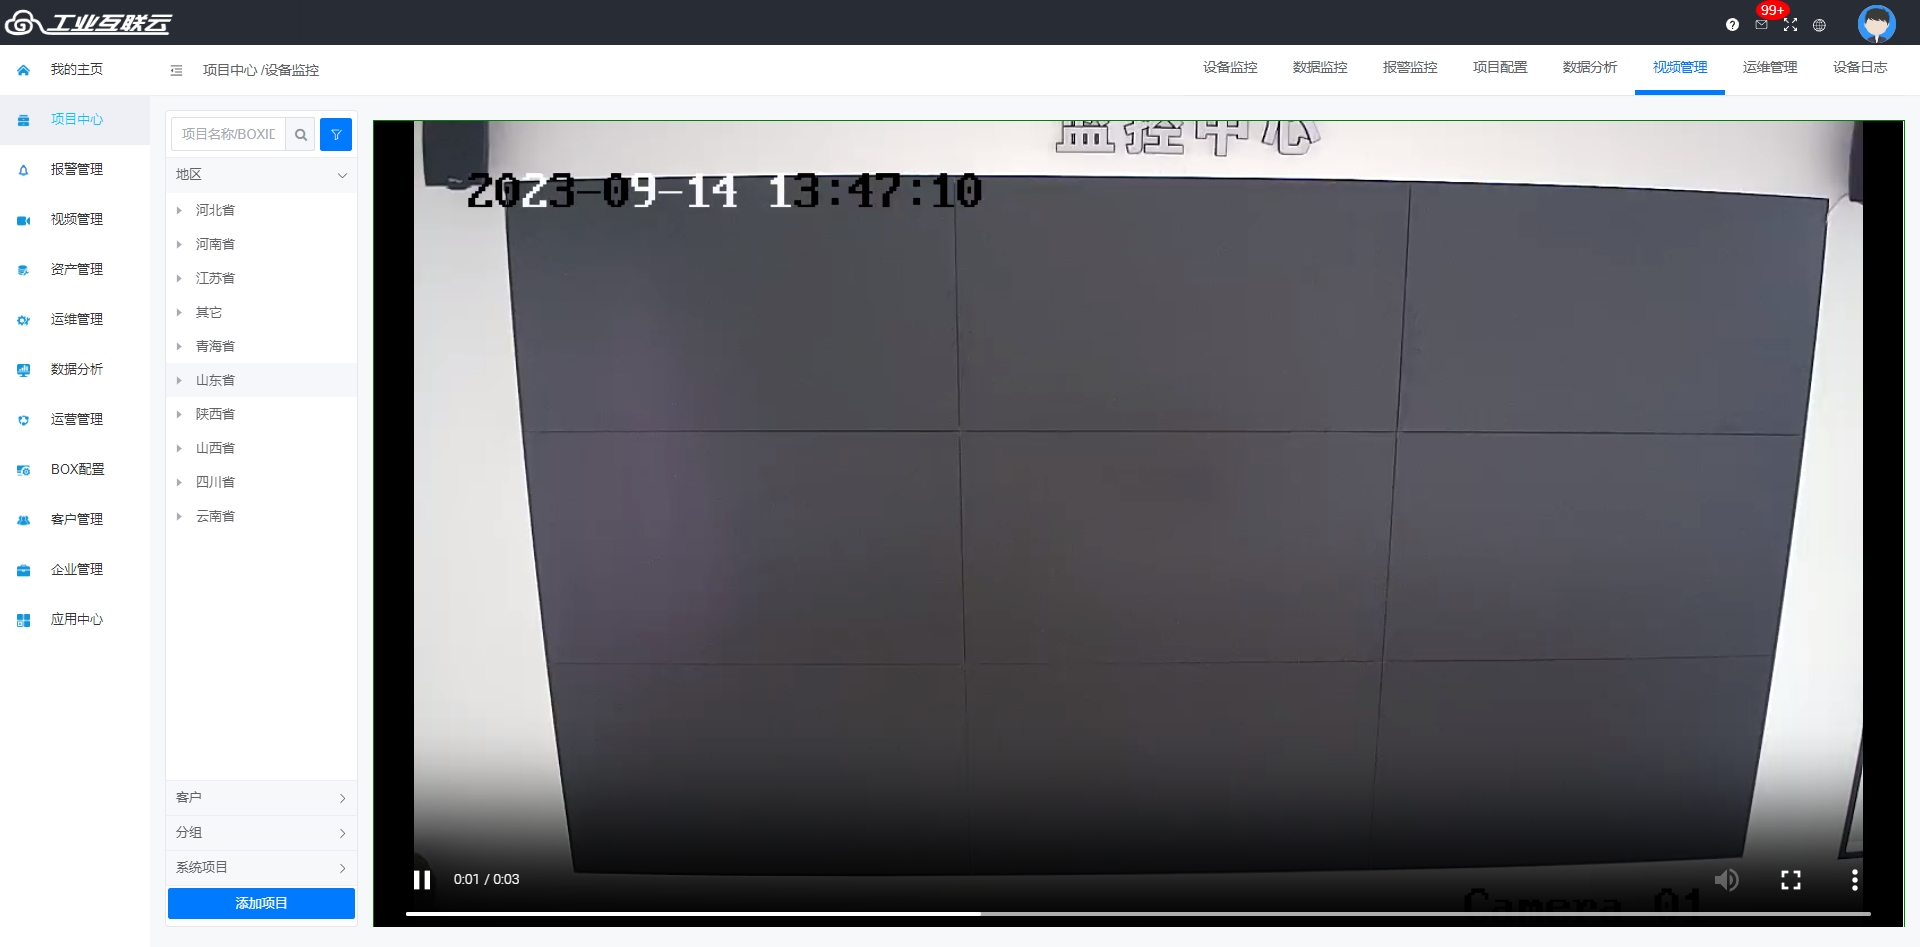Click the 运营管理 sidebar icon
The height and width of the screenshot is (947, 1920).
click(x=23, y=420)
